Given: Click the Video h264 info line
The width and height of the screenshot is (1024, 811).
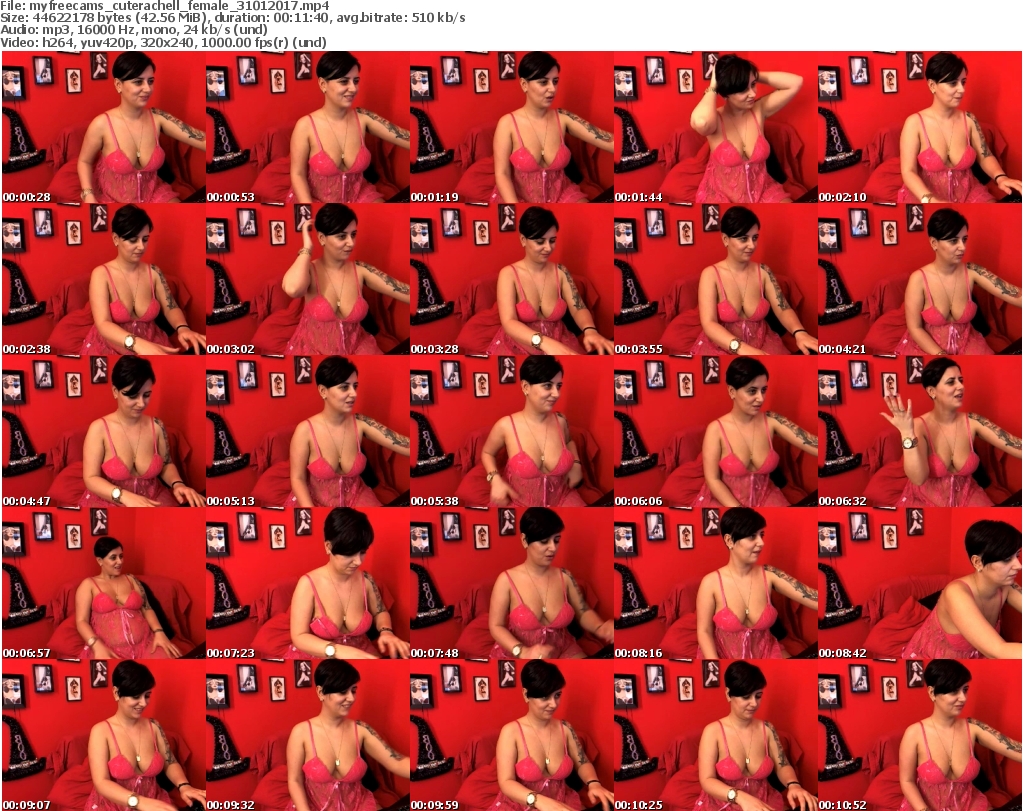Looking at the screenshot, I should (163, 43).
